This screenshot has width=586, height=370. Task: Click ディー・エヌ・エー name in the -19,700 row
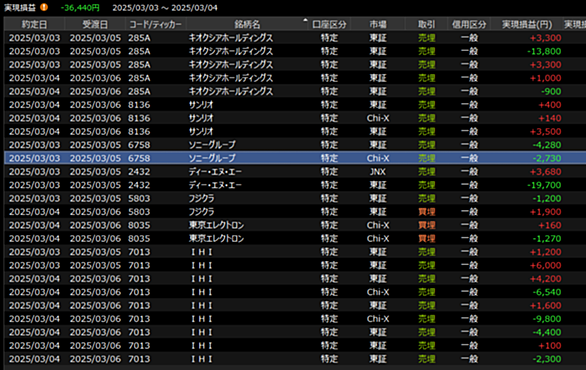pyautogui.click(x=215, y=185)
